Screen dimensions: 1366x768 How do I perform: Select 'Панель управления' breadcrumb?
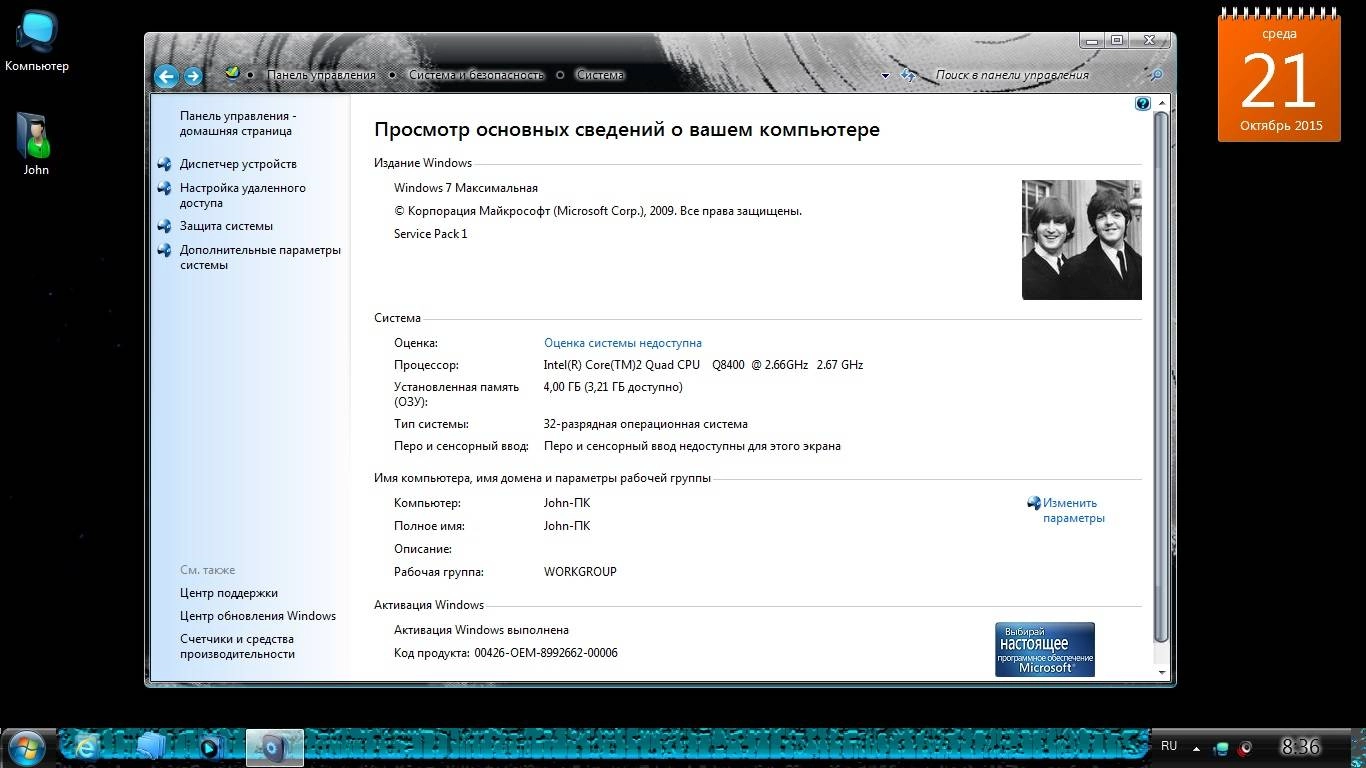(321, 75)
